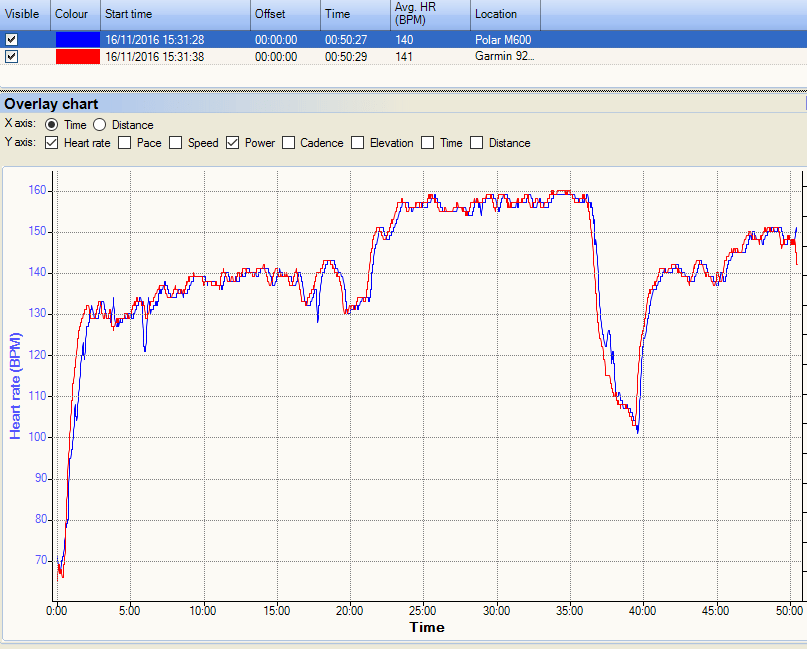Image resolution: width=807 pixels, height=649 pixels.
Task: Enable Pace Y axis checkbox
Action: click(125, 143)
